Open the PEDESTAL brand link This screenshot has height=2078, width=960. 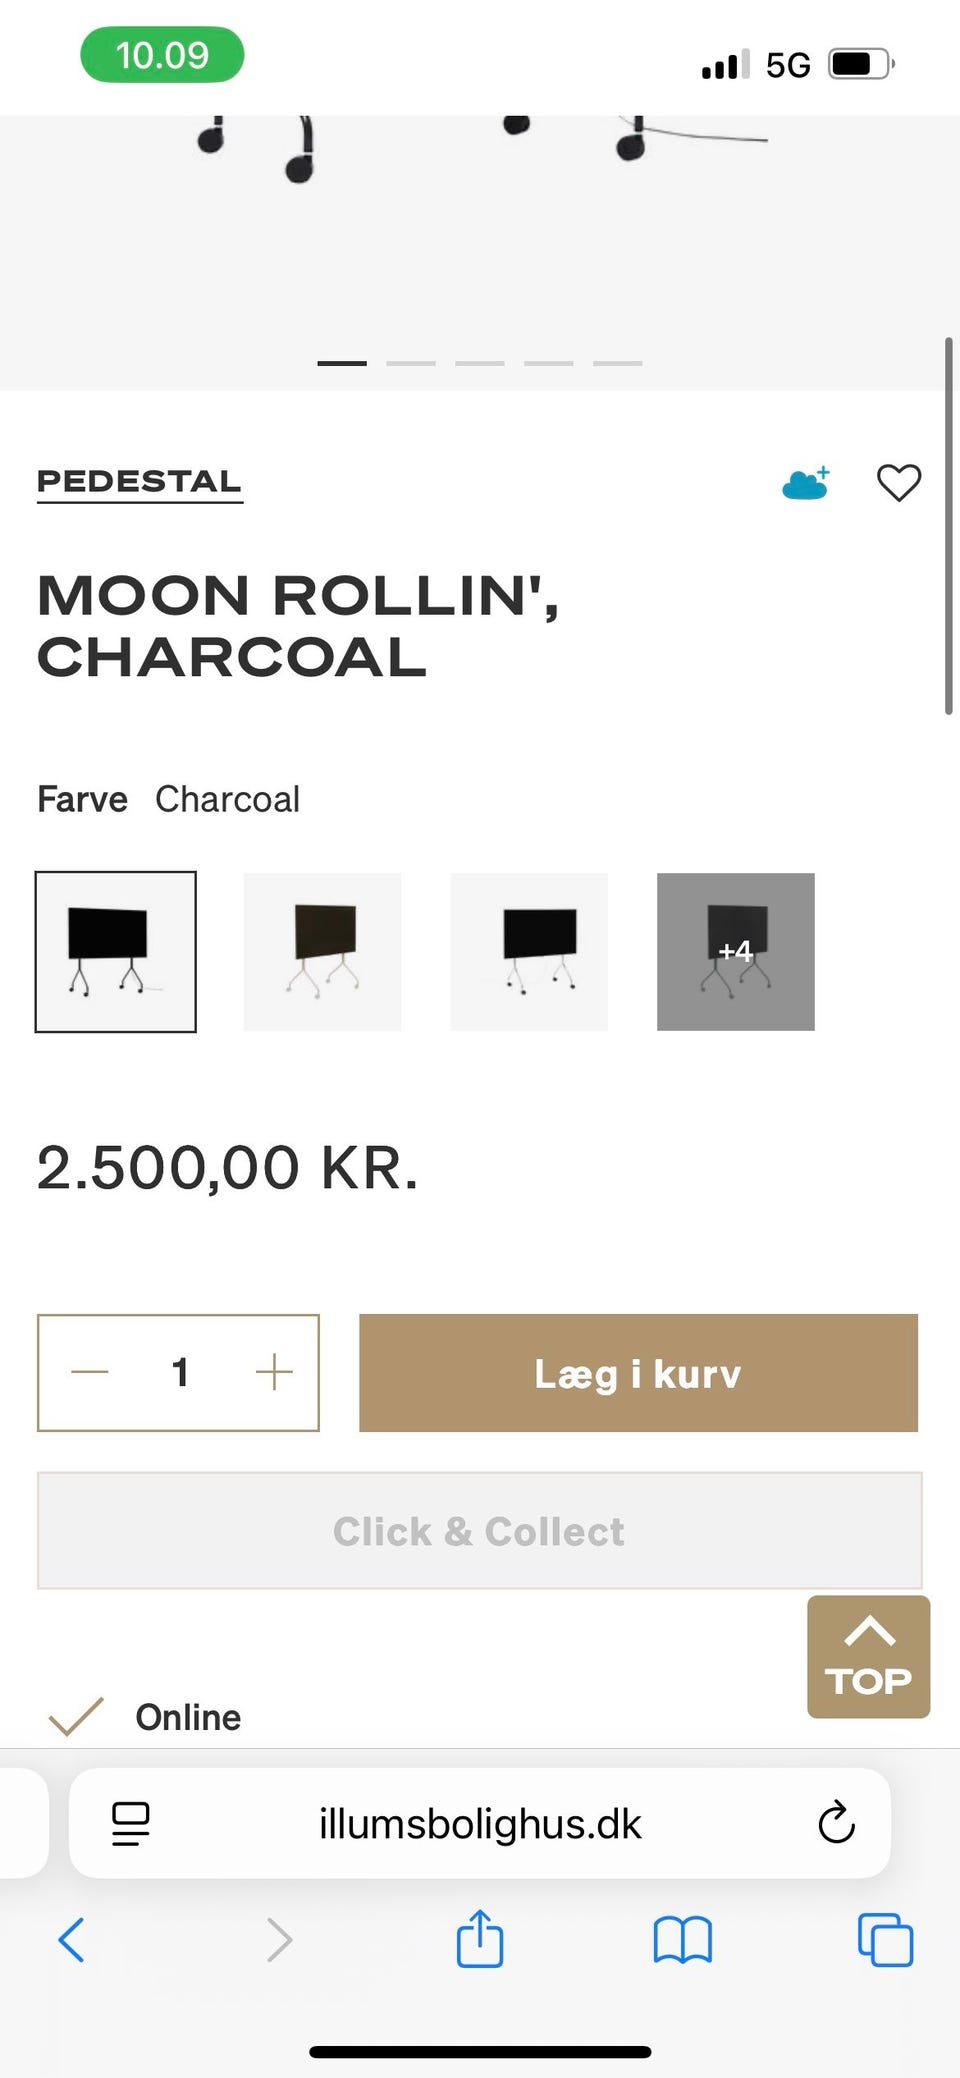[x=139, y=482]
